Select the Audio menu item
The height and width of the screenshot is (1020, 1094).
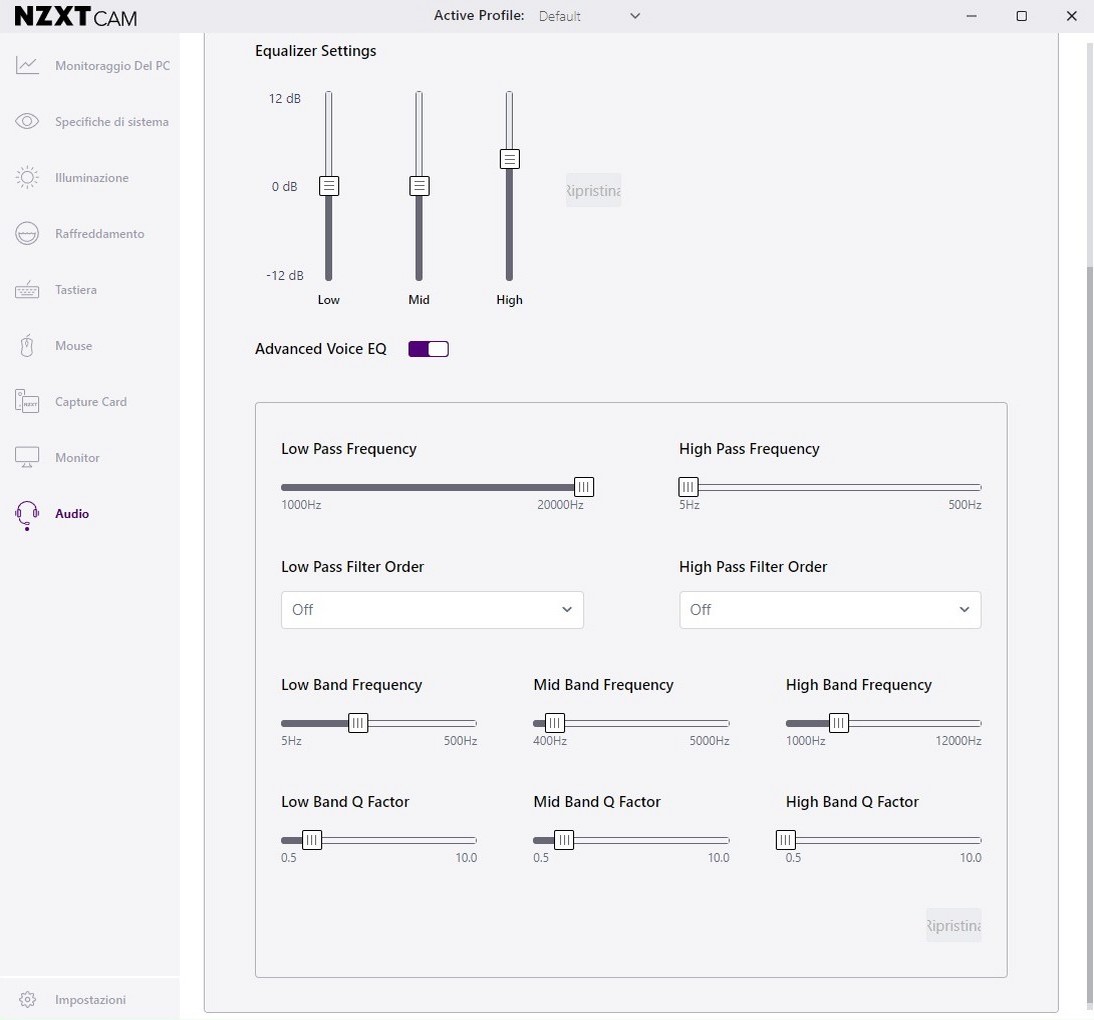pos(72,514)
